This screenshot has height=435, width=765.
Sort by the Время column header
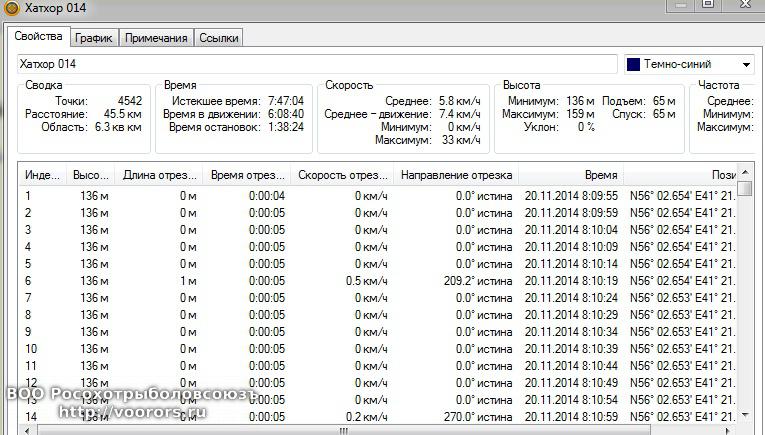[x=600, y=175]
